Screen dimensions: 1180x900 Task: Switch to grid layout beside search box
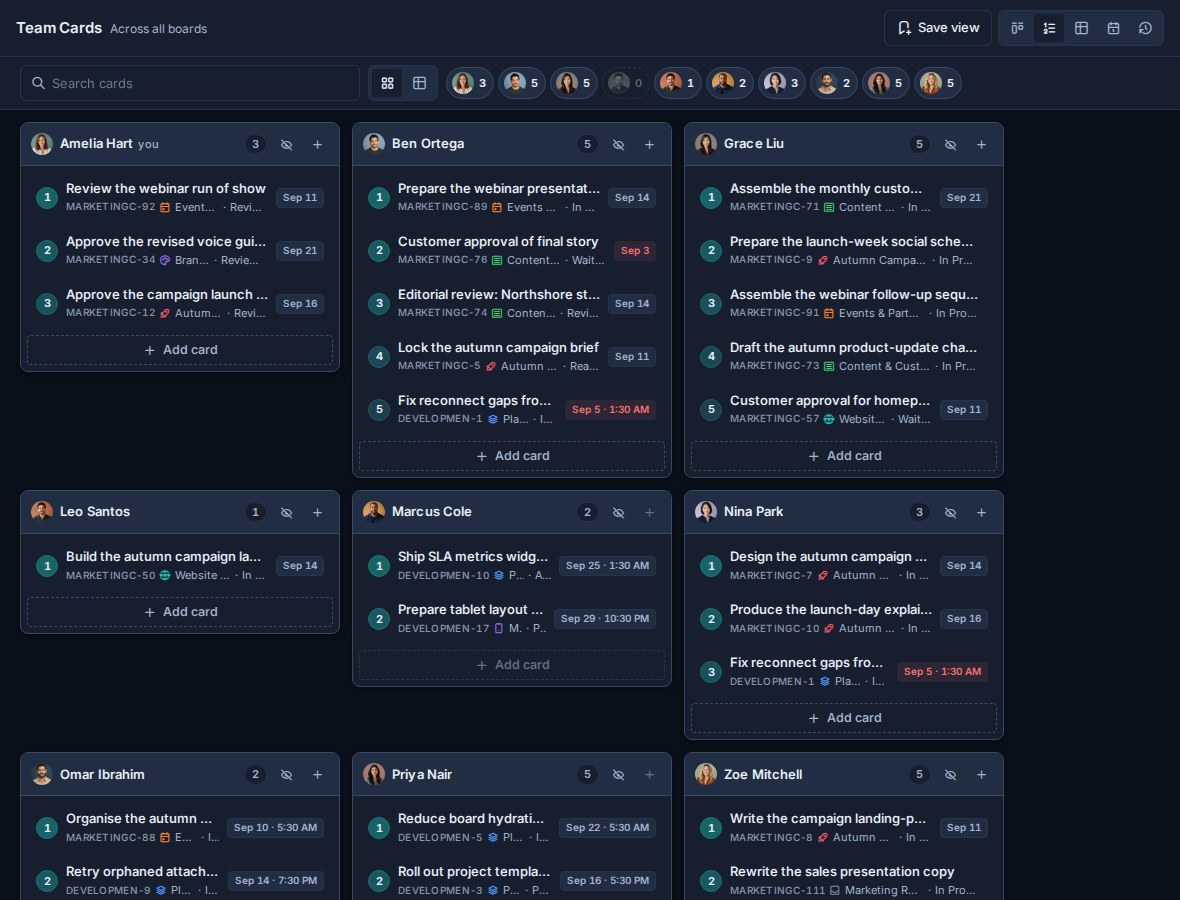(388, 84)
